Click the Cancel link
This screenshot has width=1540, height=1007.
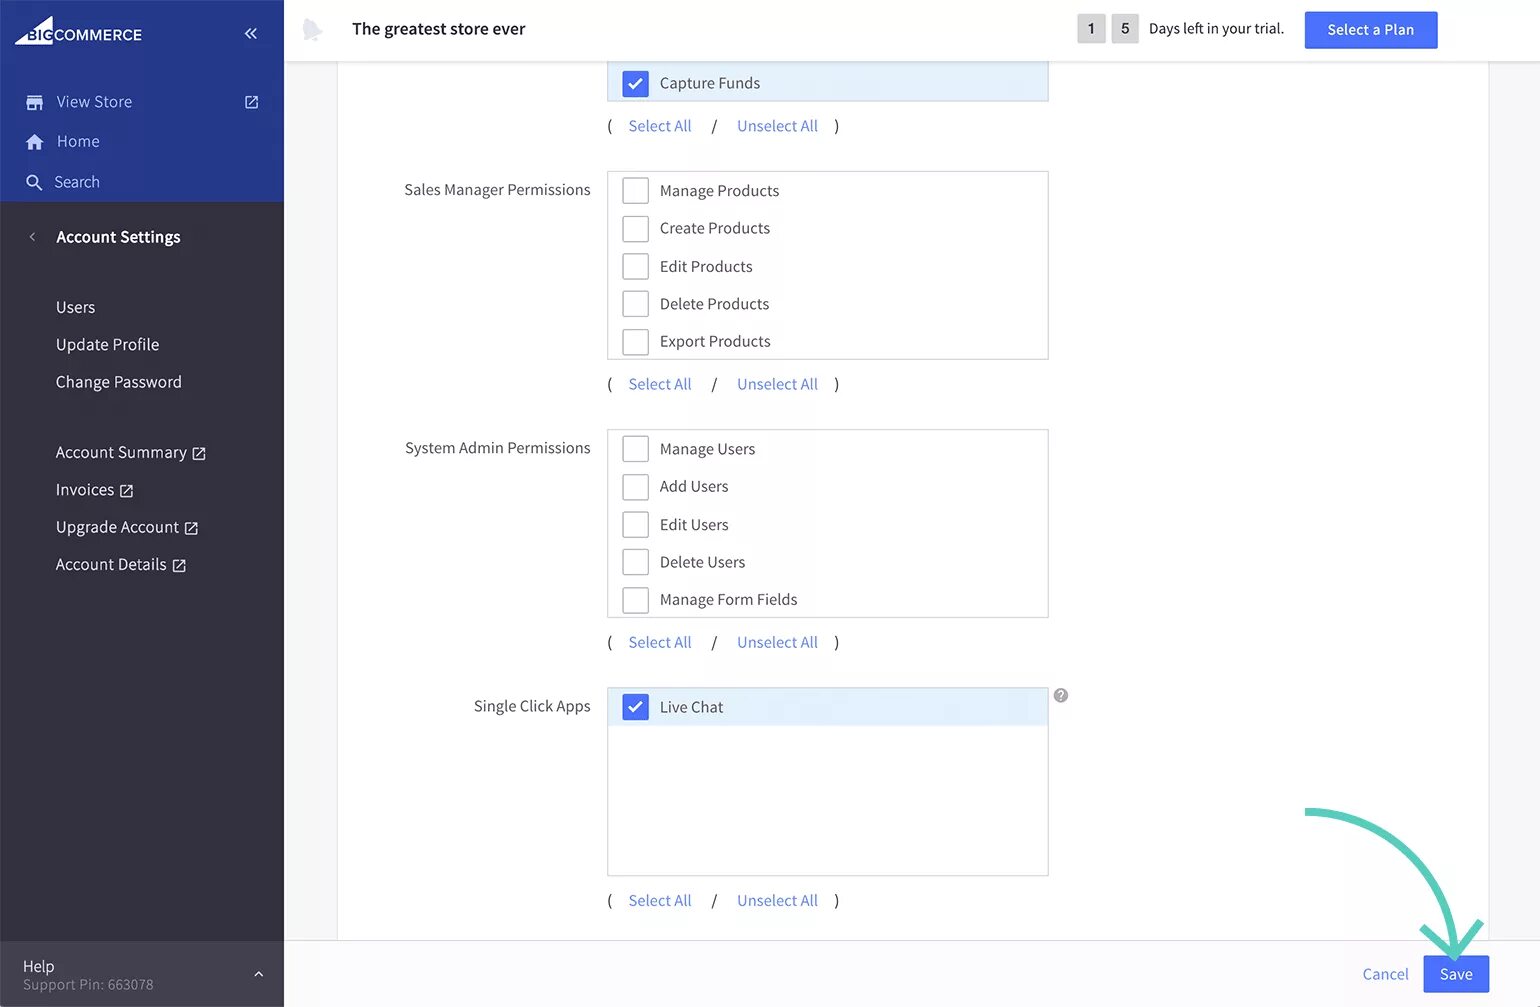tap(1385, 974)
